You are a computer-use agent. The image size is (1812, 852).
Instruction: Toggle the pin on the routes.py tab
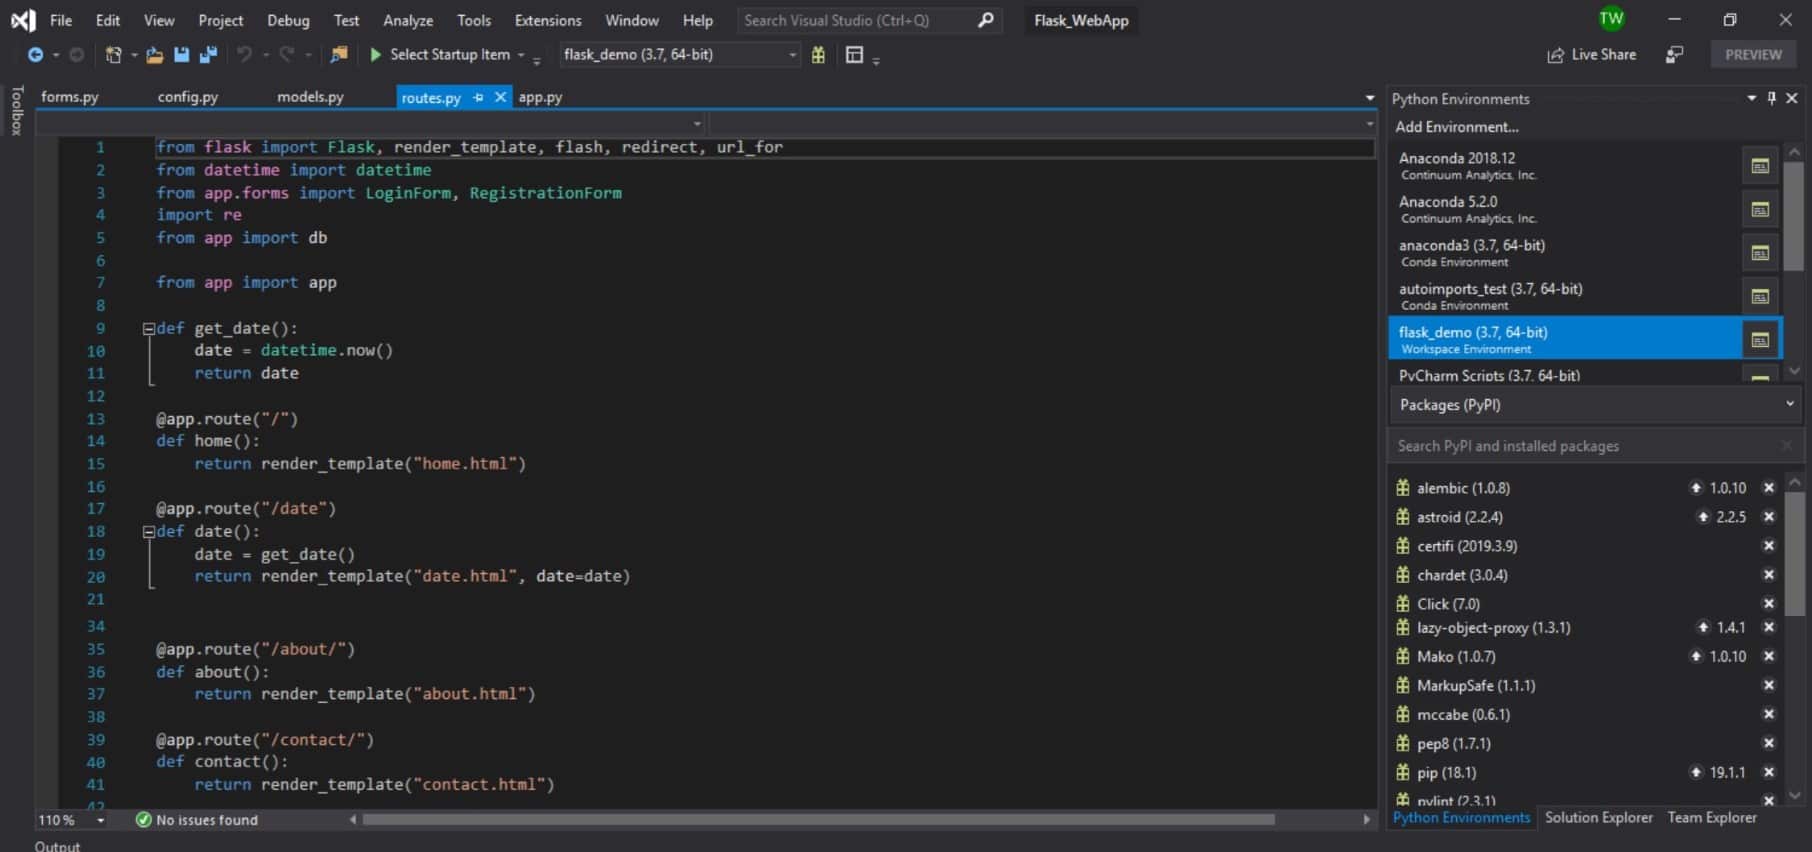click(478, 97)
